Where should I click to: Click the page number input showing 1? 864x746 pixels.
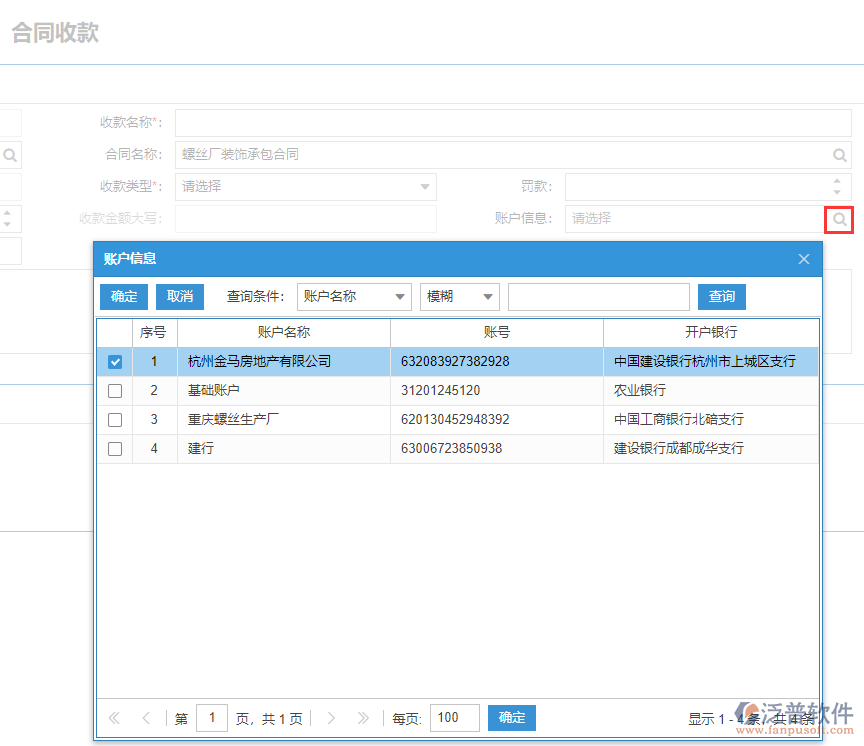pos(212,718)
